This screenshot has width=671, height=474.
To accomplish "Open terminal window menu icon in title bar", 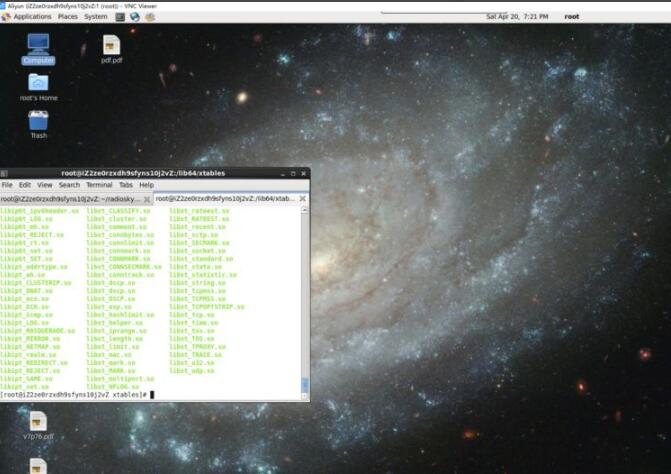I will 4,173.
